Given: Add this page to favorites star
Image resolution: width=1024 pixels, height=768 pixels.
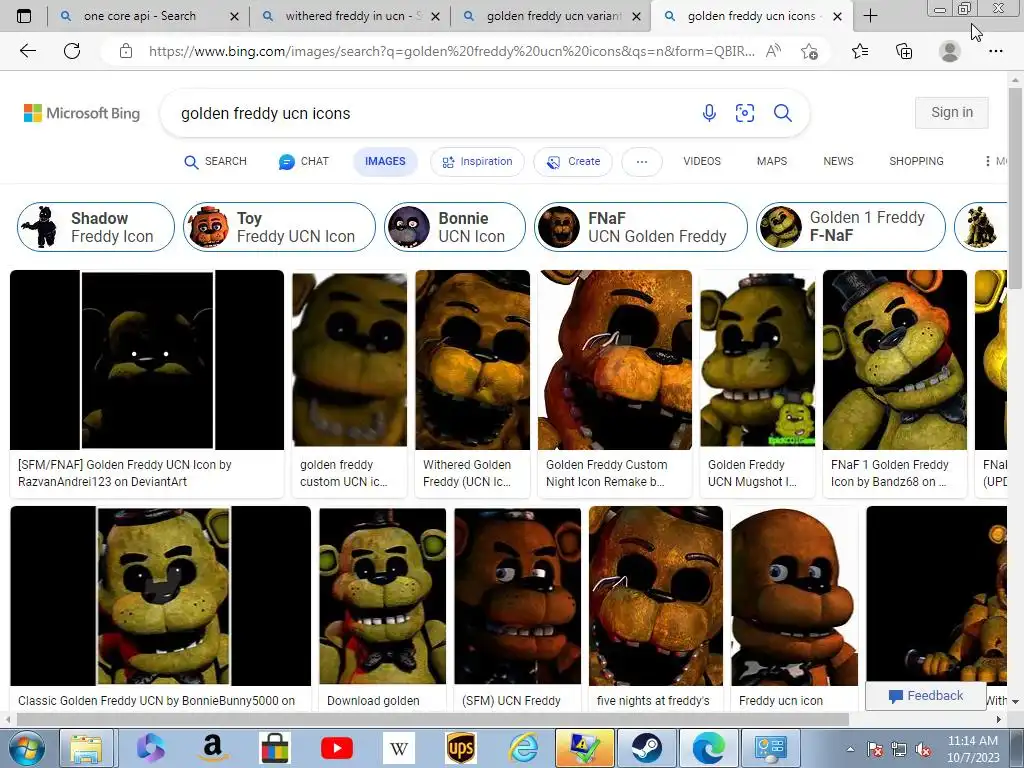Looking at the screenshot, I should 809,51.
